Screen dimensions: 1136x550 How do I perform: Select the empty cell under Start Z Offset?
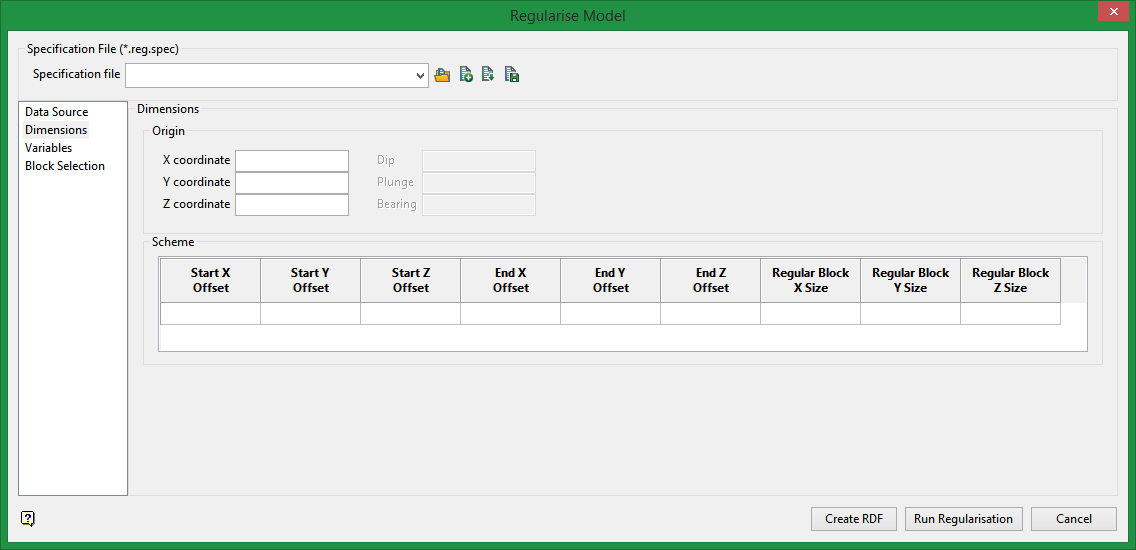tap(410, 314)
